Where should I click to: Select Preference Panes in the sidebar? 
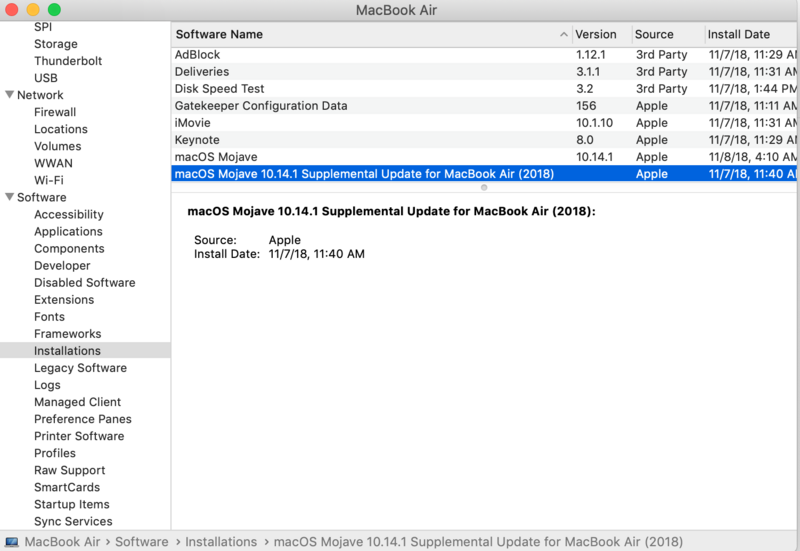point(83,419)
